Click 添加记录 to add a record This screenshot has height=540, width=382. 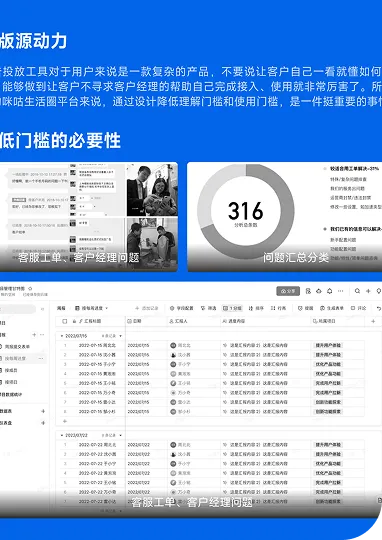click(147, 308)
